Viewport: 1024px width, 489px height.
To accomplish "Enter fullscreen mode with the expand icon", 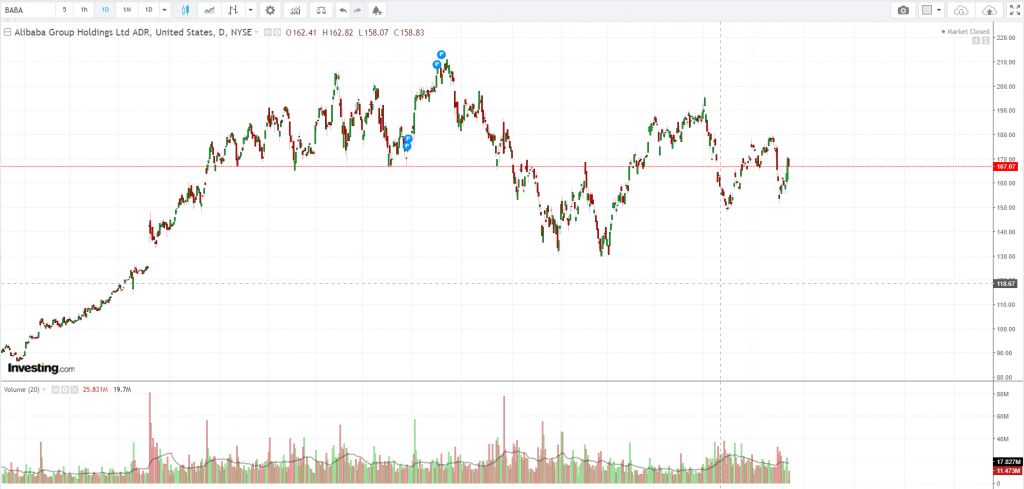I will [1013, 10].
